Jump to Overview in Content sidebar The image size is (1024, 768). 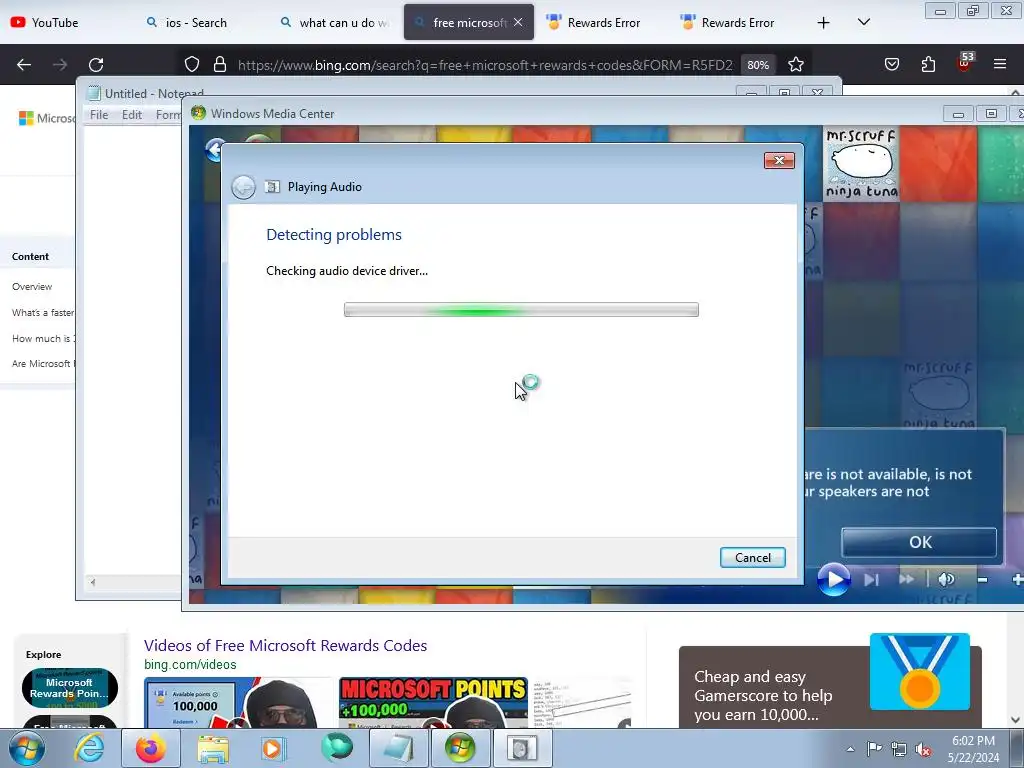click(x=31, y=287)
